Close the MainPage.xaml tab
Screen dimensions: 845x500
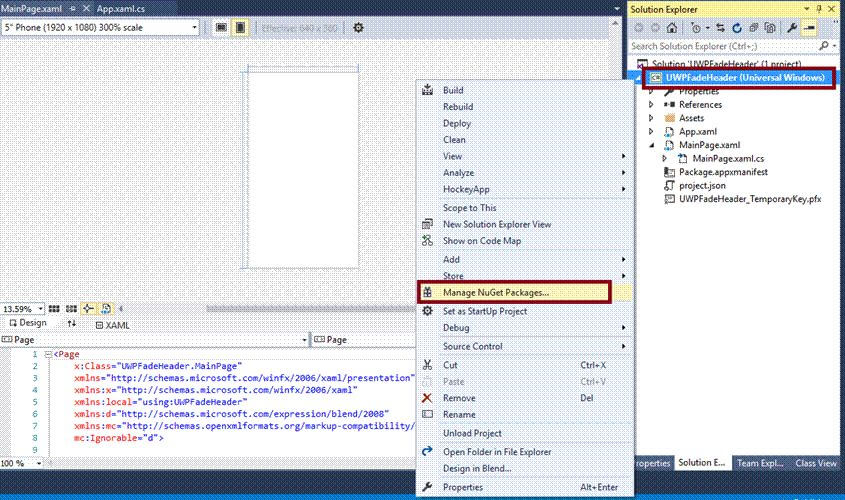(x=86, y=9)
